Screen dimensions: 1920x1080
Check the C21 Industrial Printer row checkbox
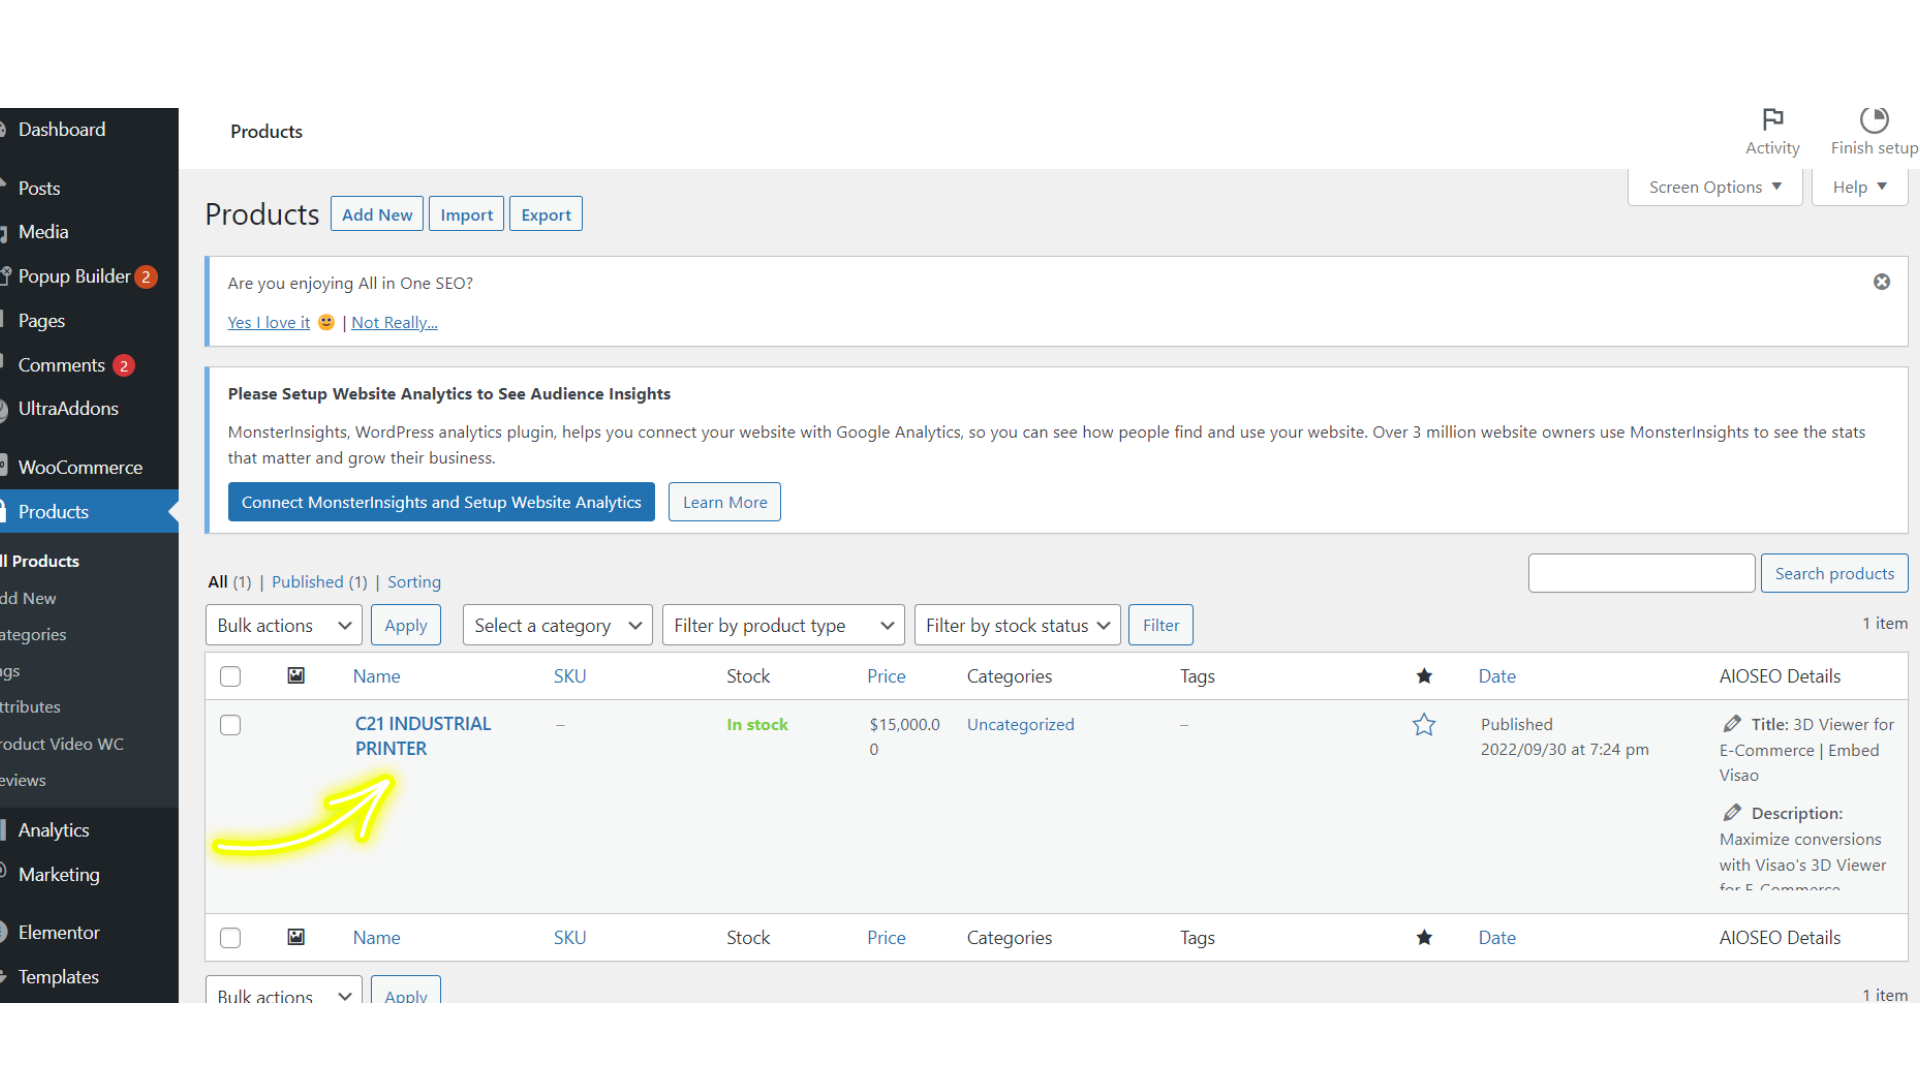click(230, 725)
